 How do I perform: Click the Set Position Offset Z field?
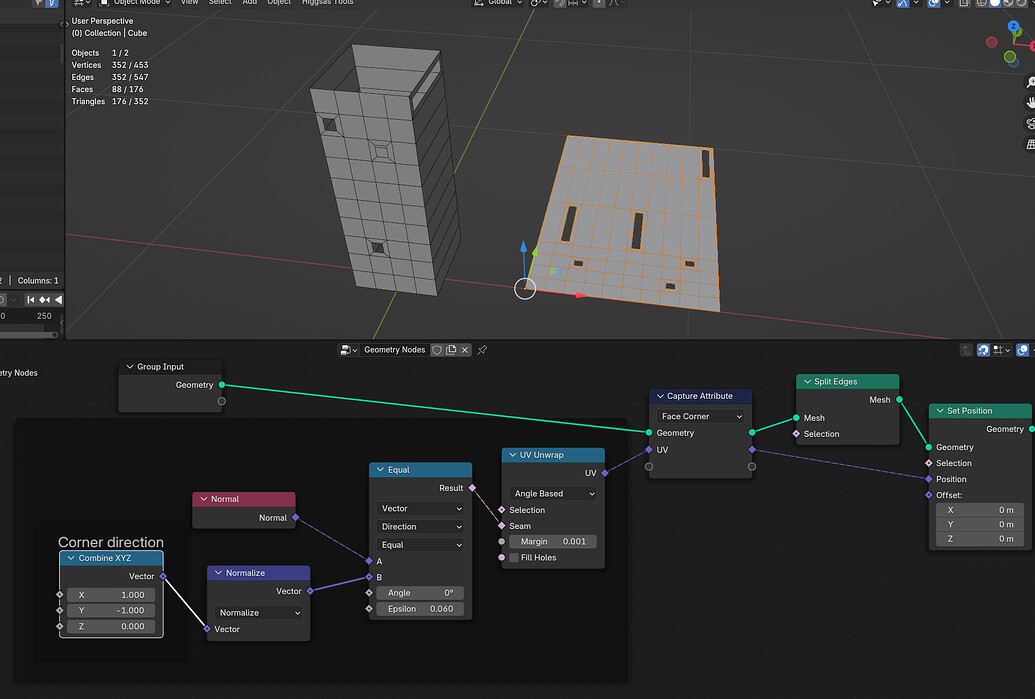980,539
